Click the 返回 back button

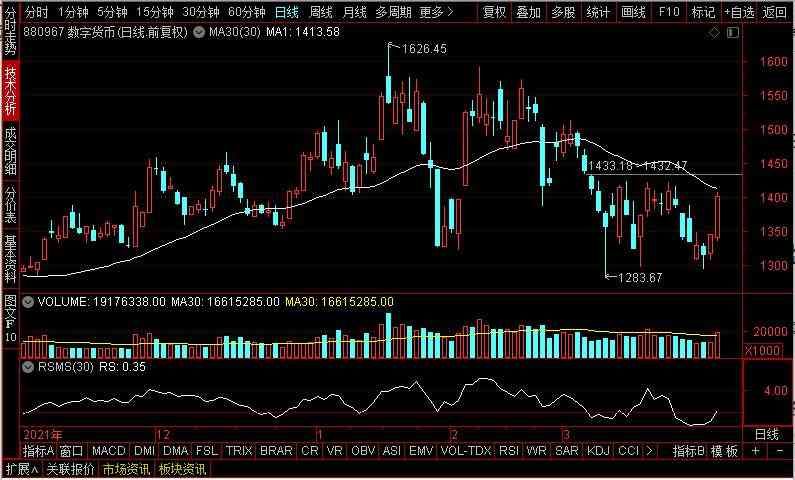point(775,12)
